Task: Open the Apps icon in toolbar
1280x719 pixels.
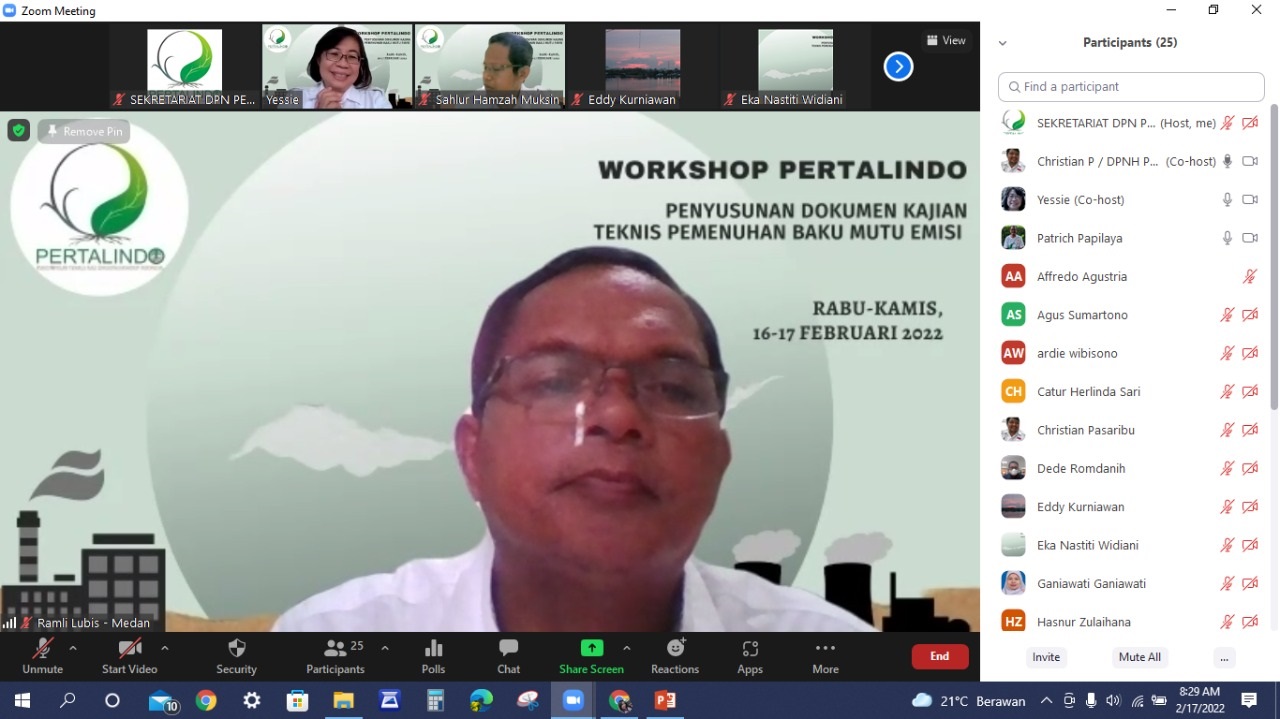Action: (750, 656)
